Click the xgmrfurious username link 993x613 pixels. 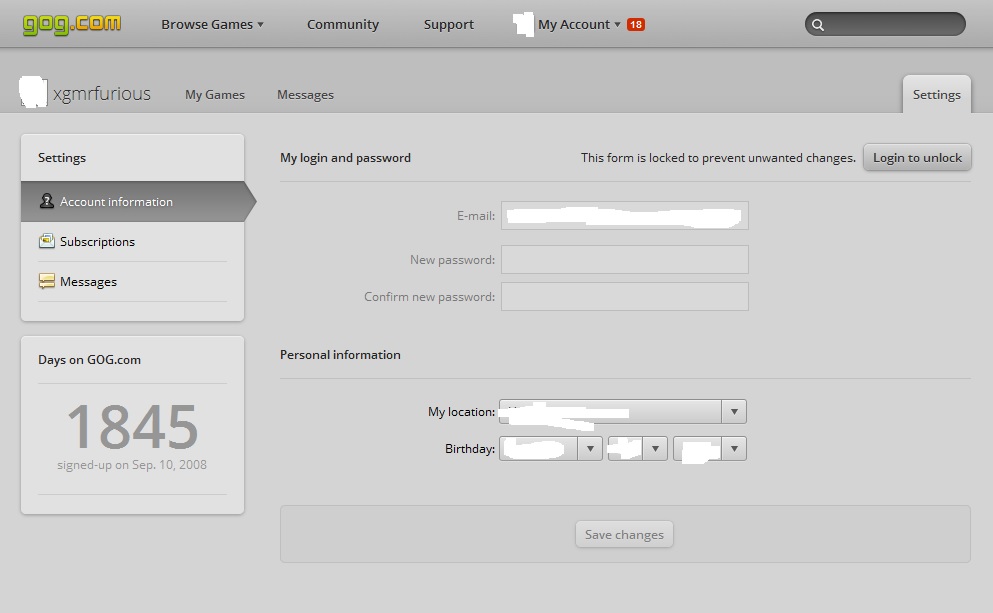click(102, 94)
